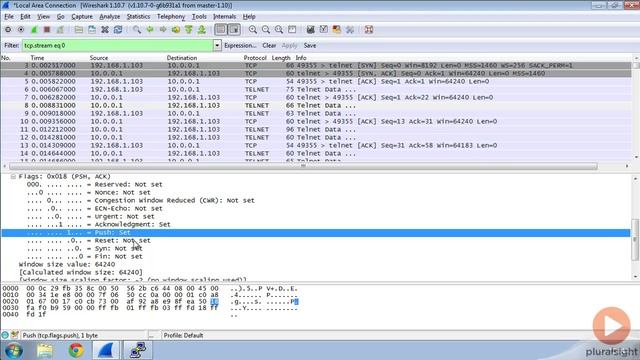Viewport: 640px width, 360px height.
Task: Open help (lifebuoy icon)
Action: [x=369, y=29]
